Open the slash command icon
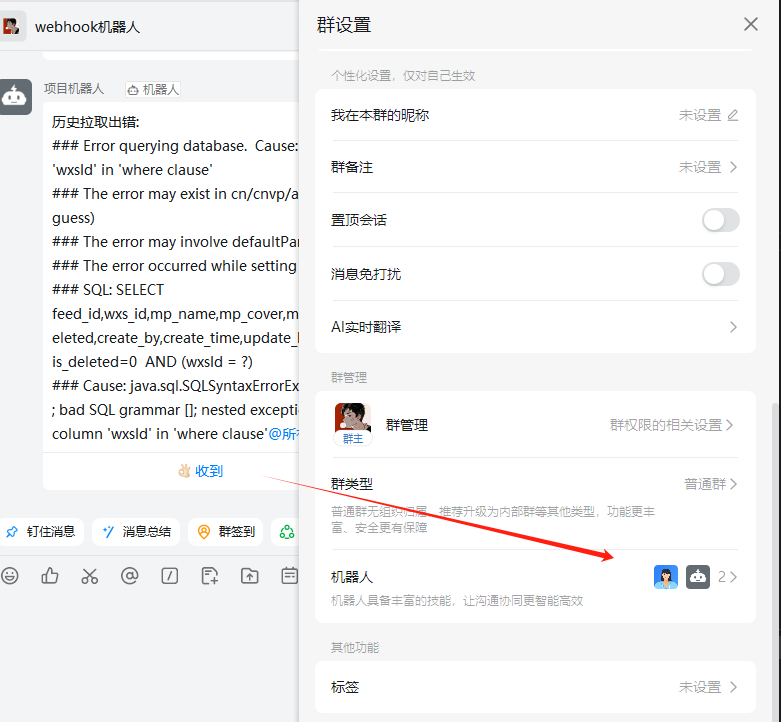This screenshot has width=781, height=722. pos(170,576)
